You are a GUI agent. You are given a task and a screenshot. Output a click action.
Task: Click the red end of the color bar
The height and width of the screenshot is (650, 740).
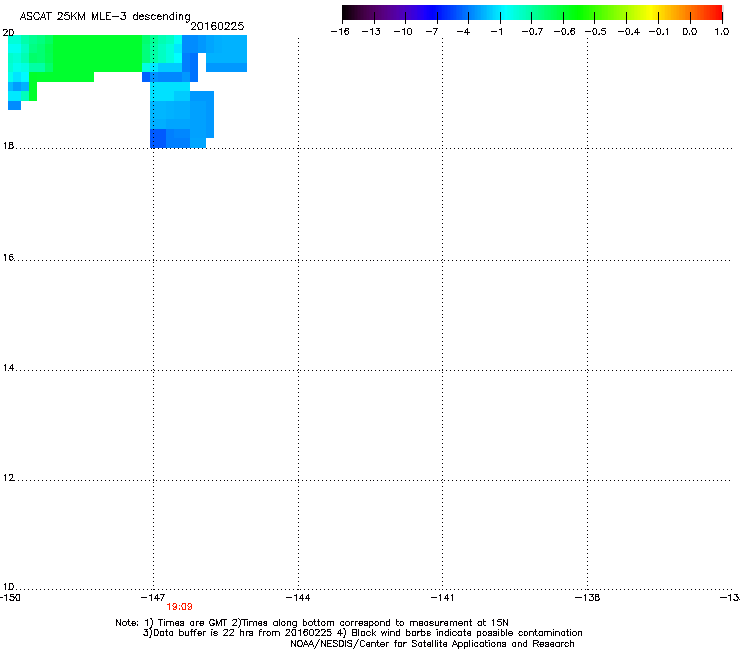click(715, 12)
